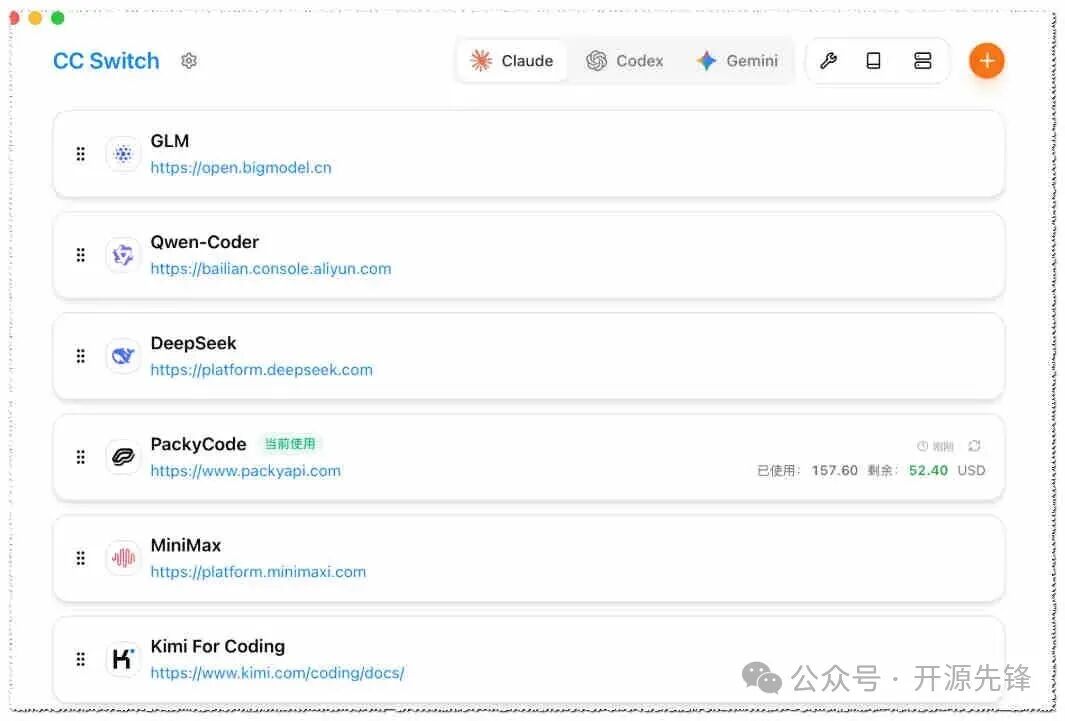This screenshot has height=721, width=1065.
Task: Open the server stack icon in toolbar
Action: pyautogui.click(x=922, y=61)
